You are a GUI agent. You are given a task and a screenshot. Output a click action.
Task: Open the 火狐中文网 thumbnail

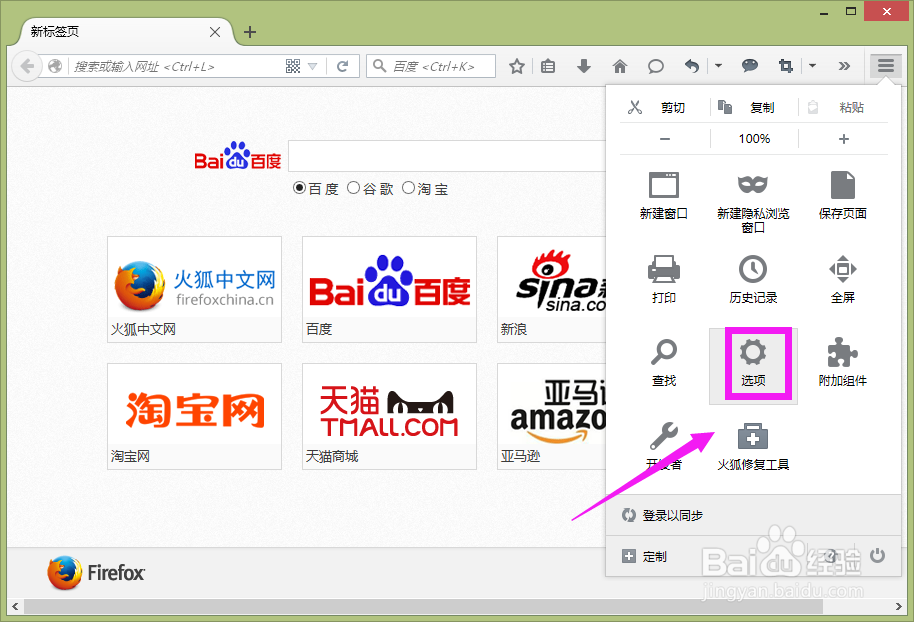195,289
